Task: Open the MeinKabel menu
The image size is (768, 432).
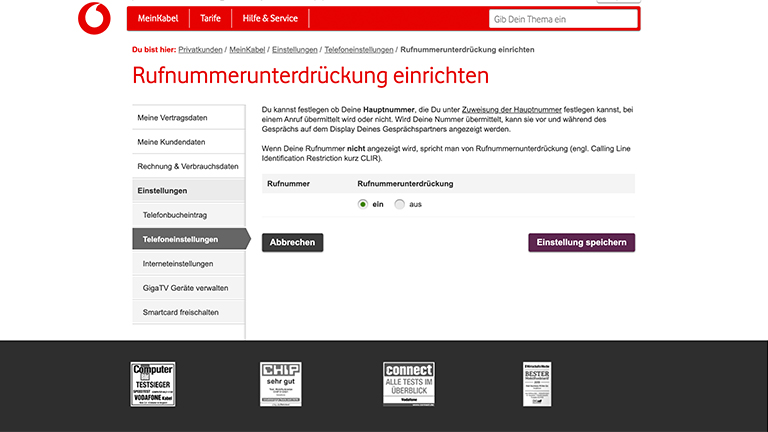Action: 158,19
